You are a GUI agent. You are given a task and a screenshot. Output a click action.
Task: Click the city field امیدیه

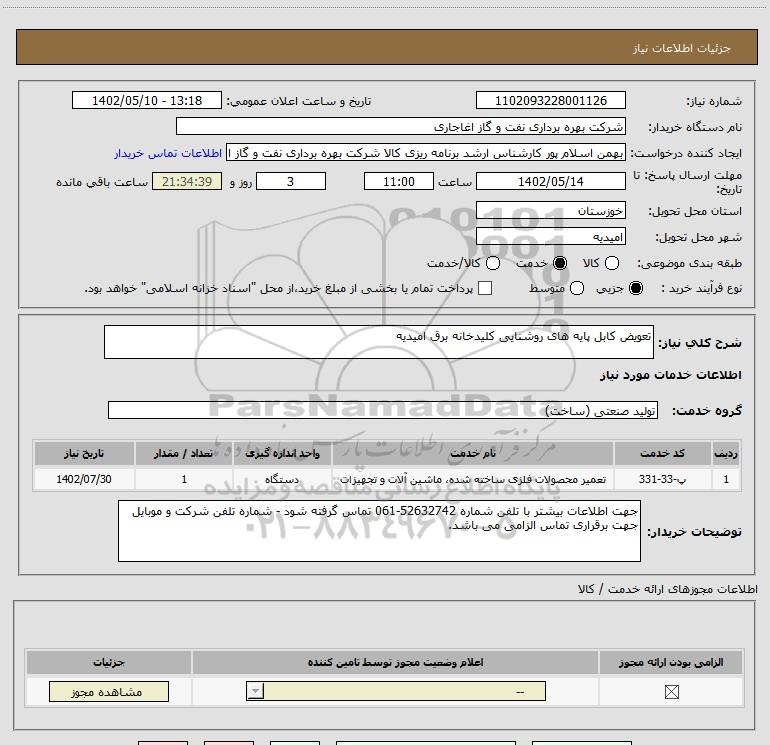coord(550,237)
